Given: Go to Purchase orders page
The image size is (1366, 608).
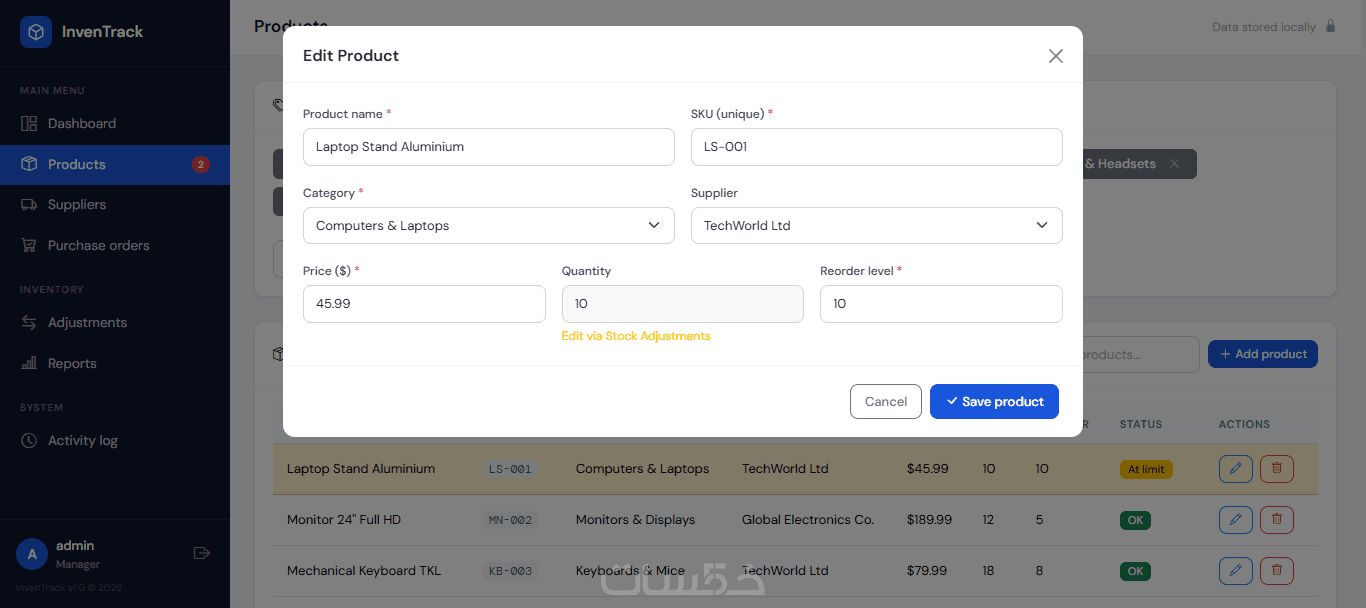Looking at the screenshot, I should [x=98, y=246].
